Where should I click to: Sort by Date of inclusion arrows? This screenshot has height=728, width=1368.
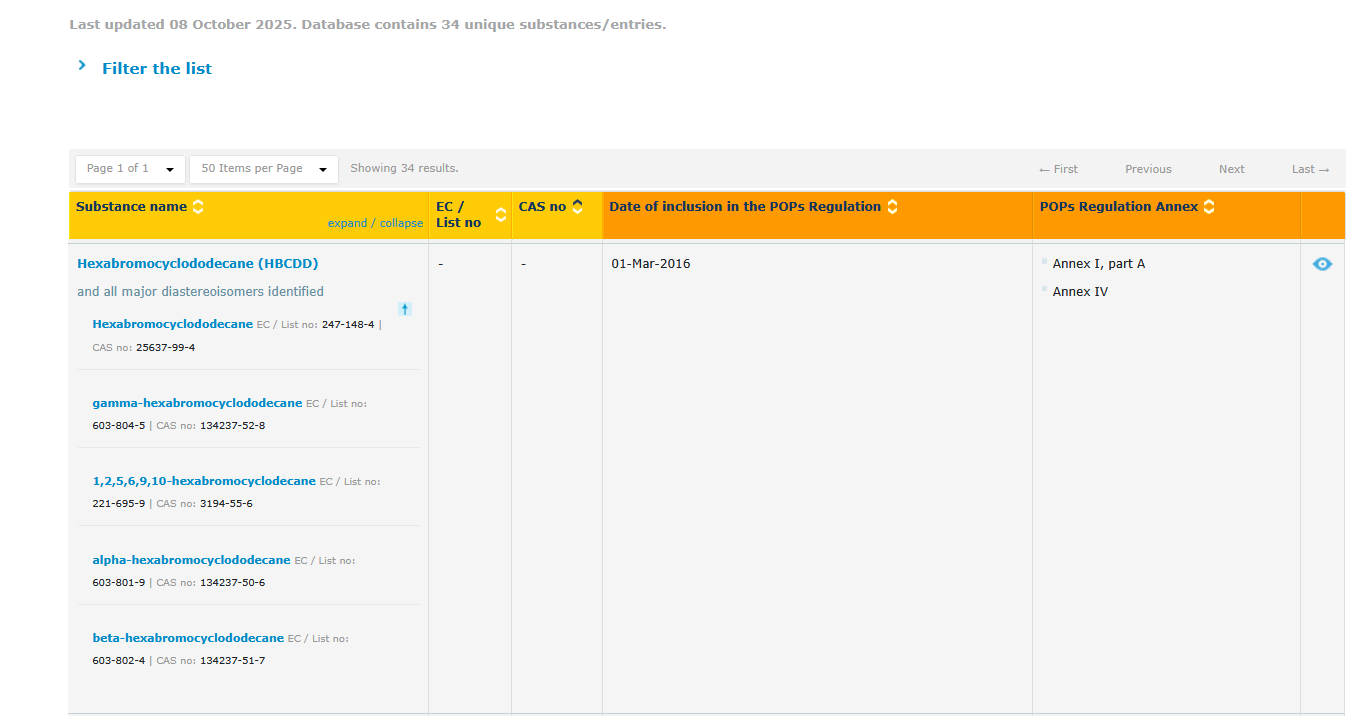(x=892, y=207)
